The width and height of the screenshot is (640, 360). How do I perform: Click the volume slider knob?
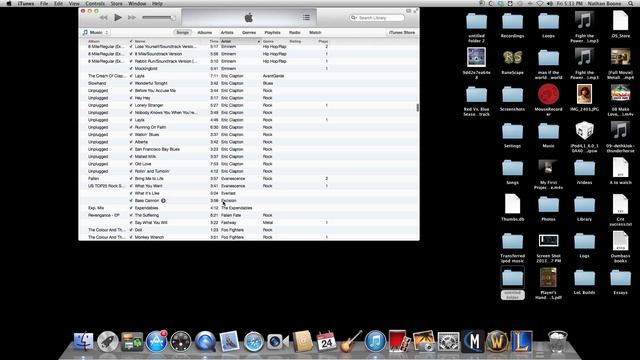(173, 18)
